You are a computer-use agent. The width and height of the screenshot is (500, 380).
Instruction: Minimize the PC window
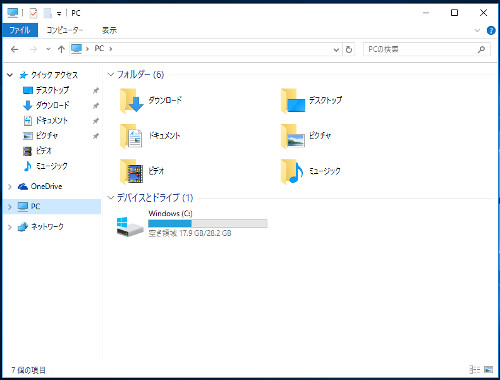(x=426, y=13)
